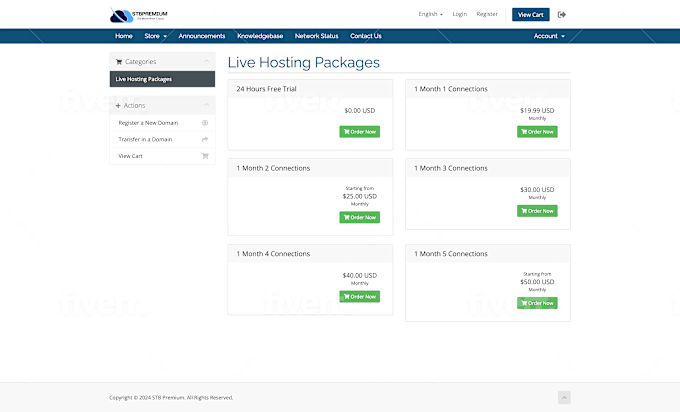680x412 pixels.
Task: Click the share arrow icon next to Transfer in a Domain
Action: pyautogui.click(x=205, y=139)
